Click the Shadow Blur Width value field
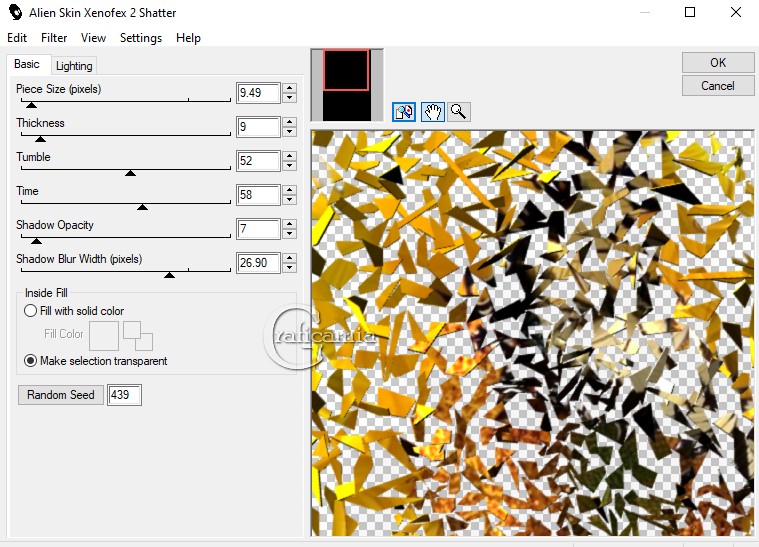 258,263
